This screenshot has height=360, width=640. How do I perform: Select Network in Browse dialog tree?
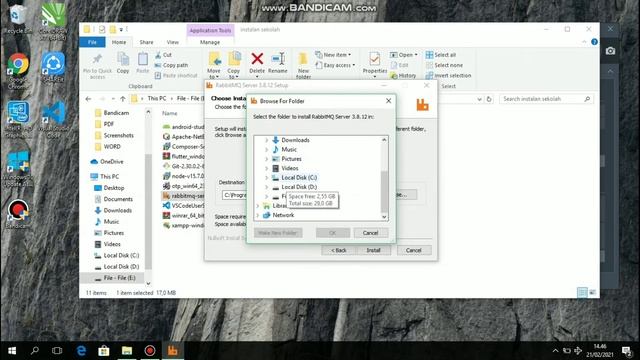pyautogui.click(x=283, y=215)
